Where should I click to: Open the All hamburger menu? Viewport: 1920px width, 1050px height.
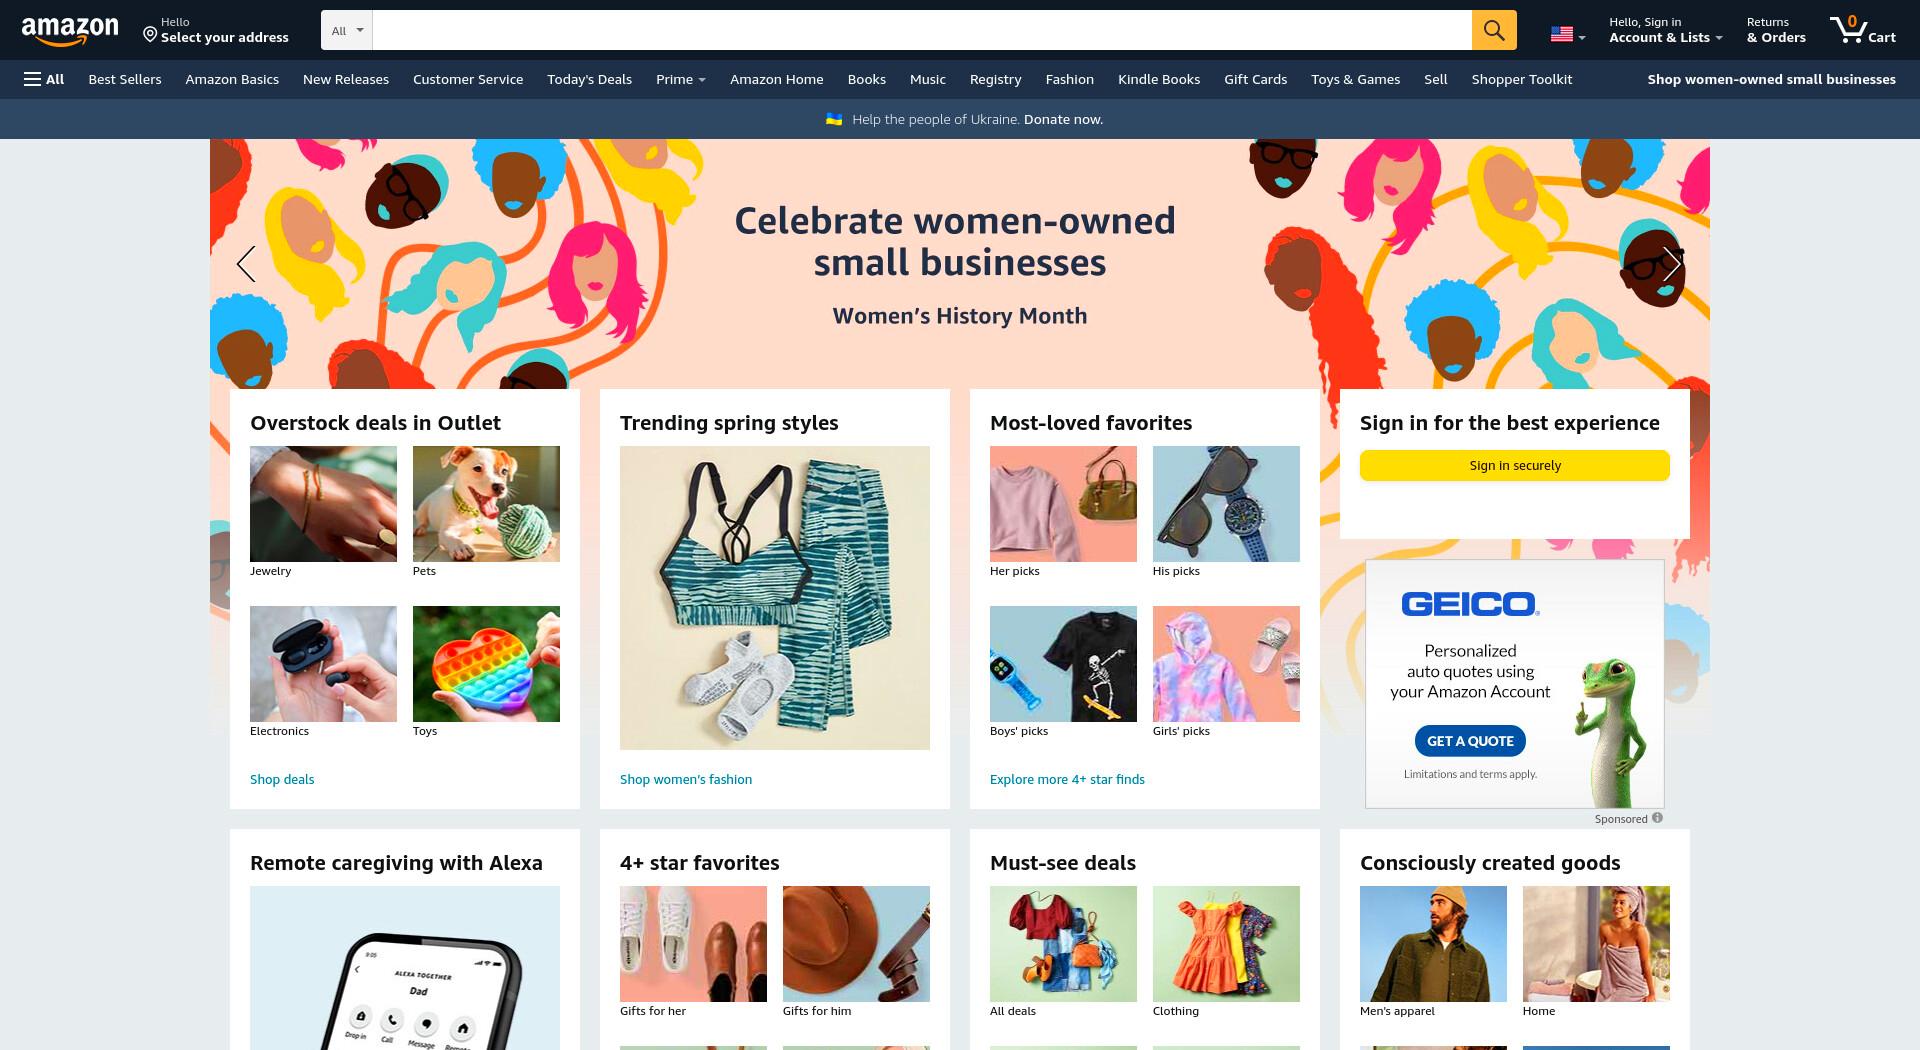[44, 79]
